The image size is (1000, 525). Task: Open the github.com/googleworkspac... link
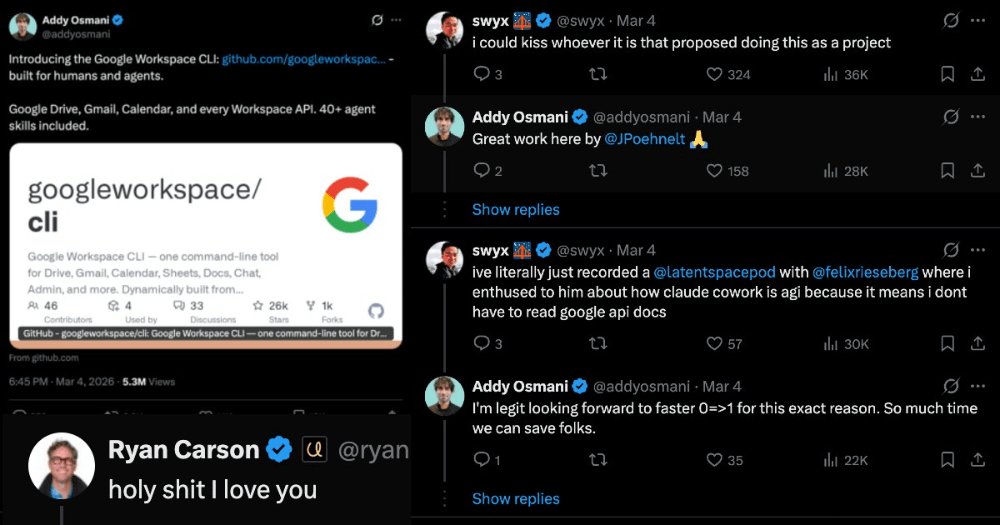304,59
